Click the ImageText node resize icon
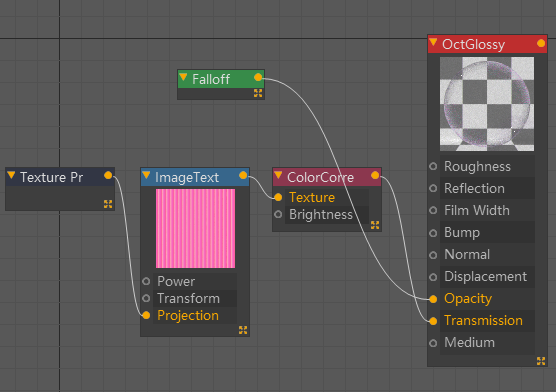The height and width of the screenshot is (392, 556). click(x=243, y=330)
